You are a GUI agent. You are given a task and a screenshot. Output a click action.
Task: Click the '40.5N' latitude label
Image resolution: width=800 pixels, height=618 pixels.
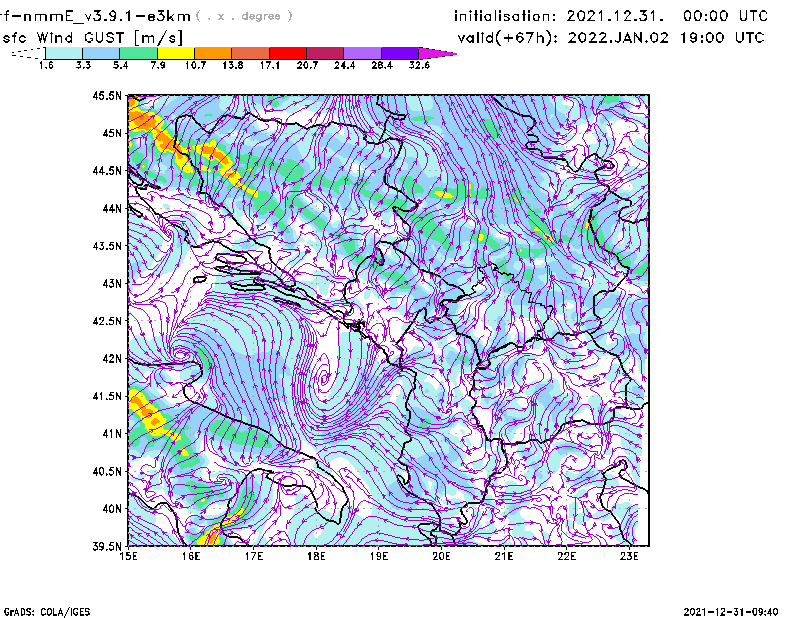(107, 472)
